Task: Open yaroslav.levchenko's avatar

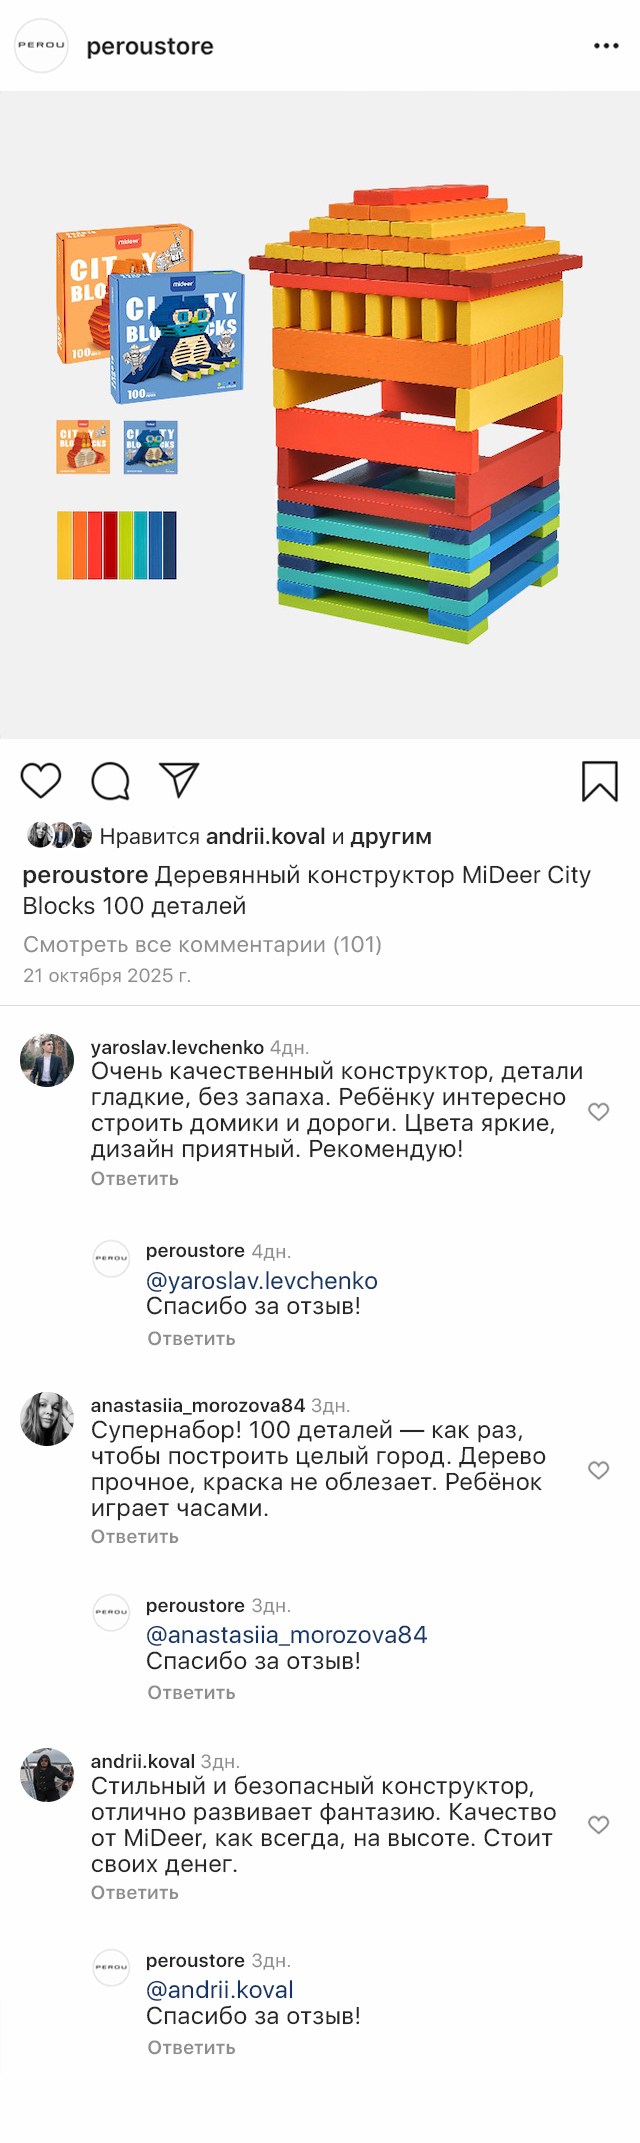Action: [x=47, y=1060]
